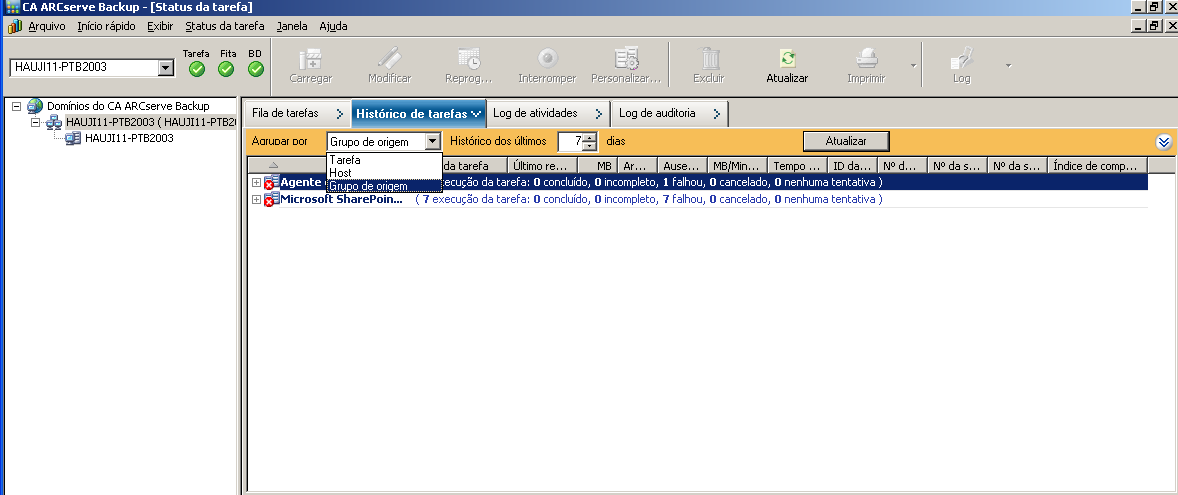Click the Modificar toolbar icon

click(x=389, y=59)
